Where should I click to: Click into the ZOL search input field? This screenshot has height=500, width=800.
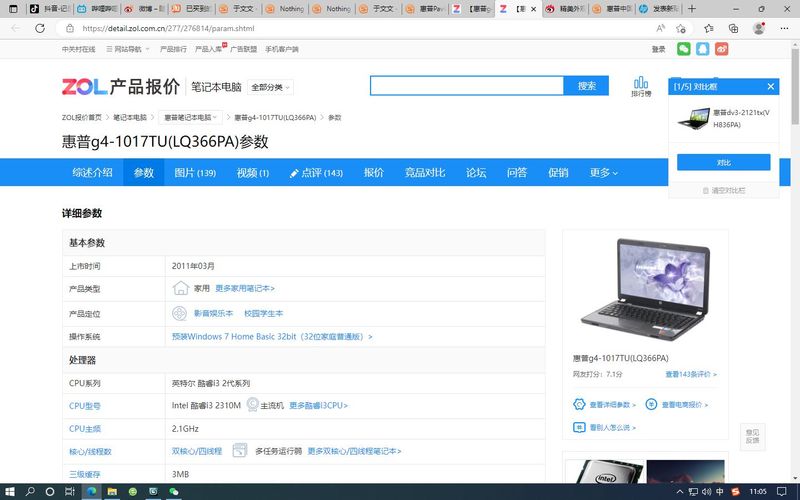tap(467, 86)
